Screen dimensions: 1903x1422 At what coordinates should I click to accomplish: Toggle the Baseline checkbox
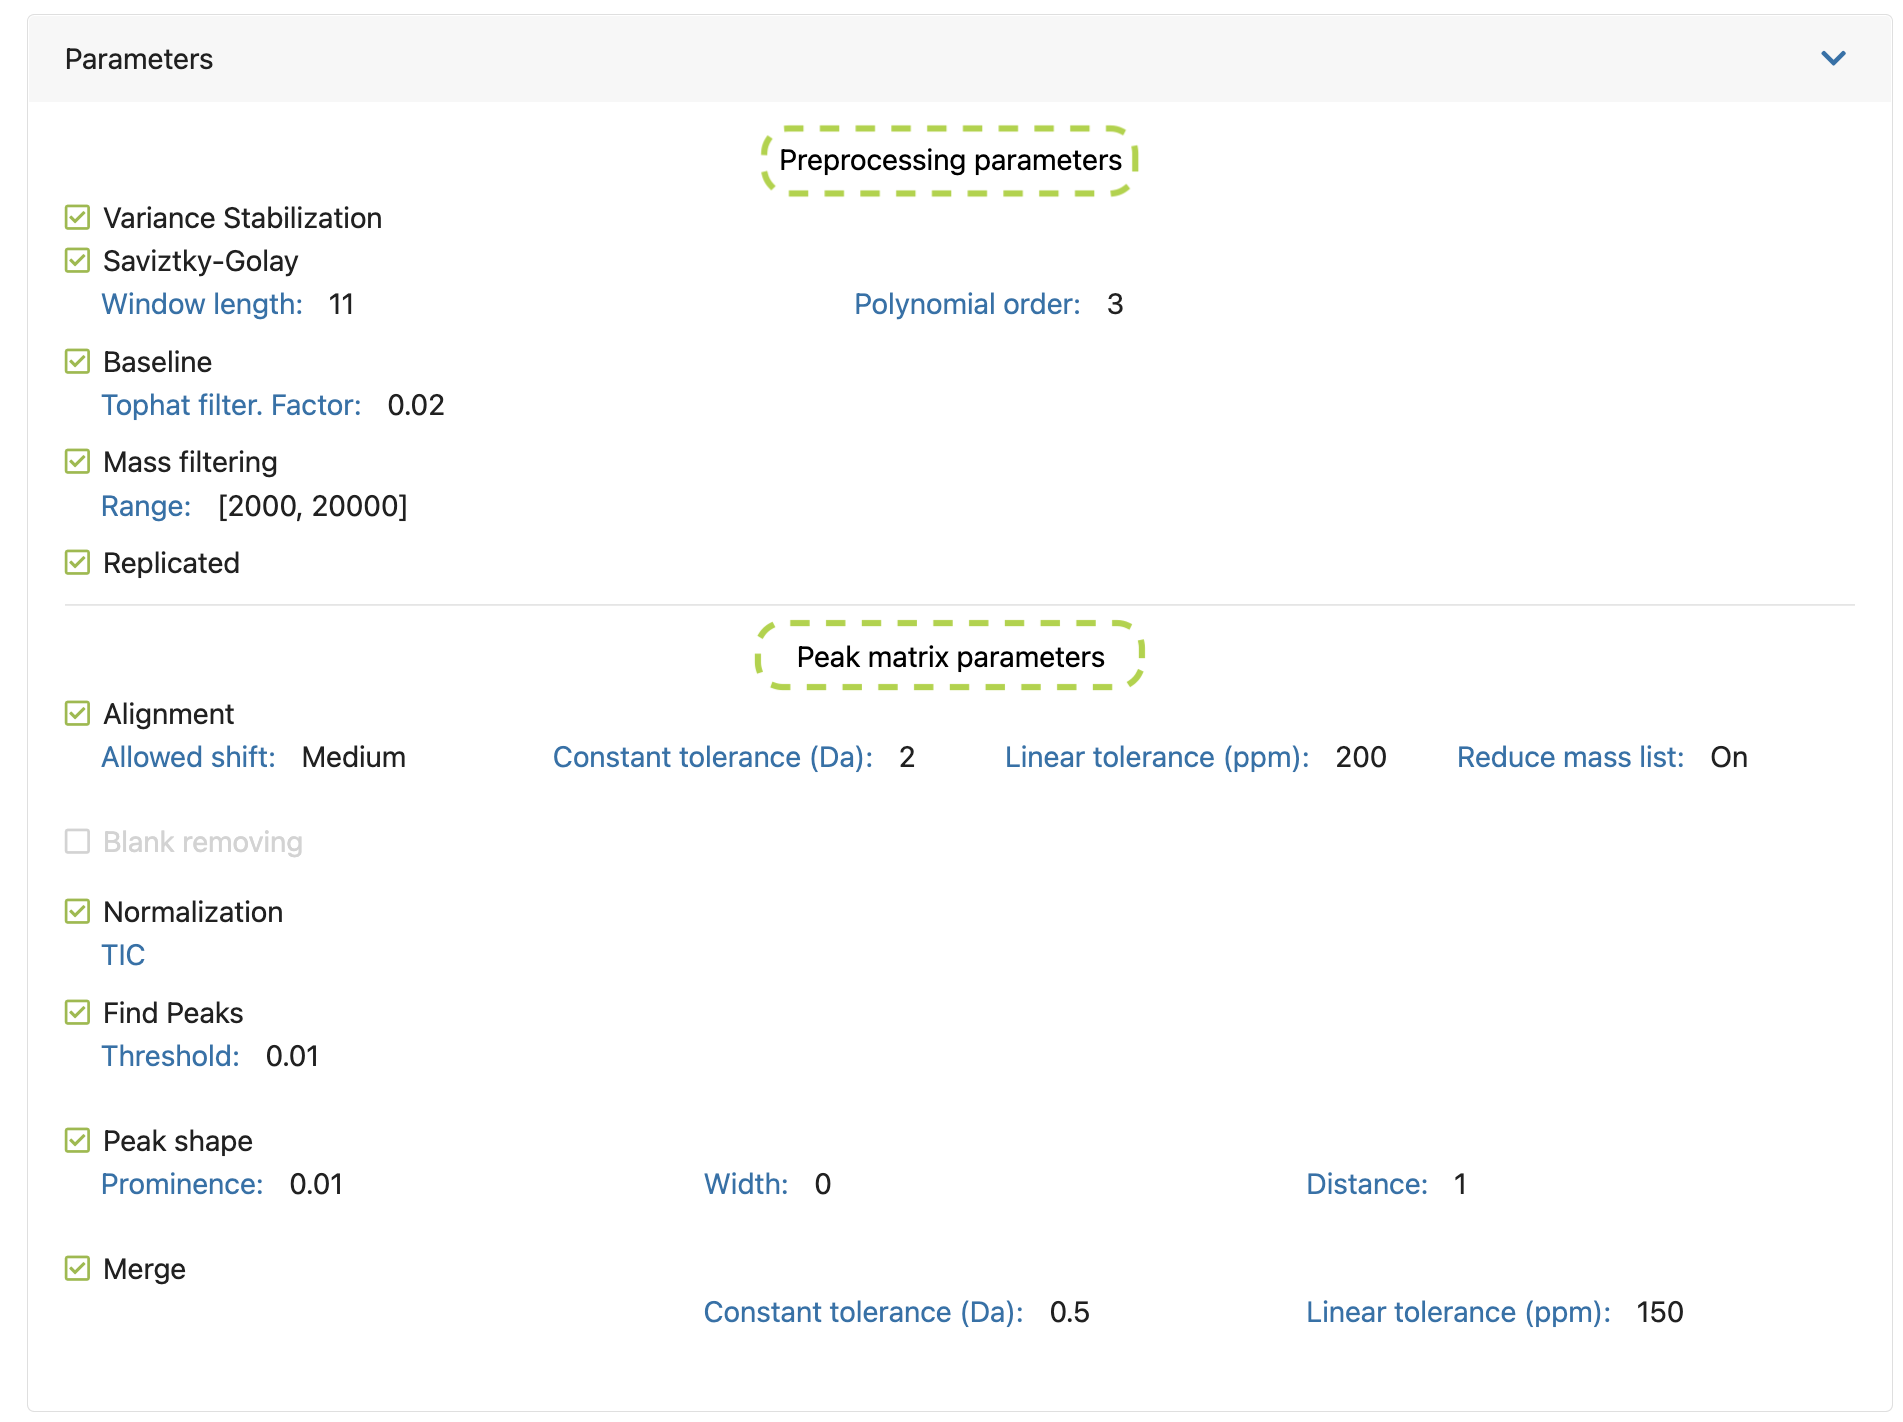point(77,361)
